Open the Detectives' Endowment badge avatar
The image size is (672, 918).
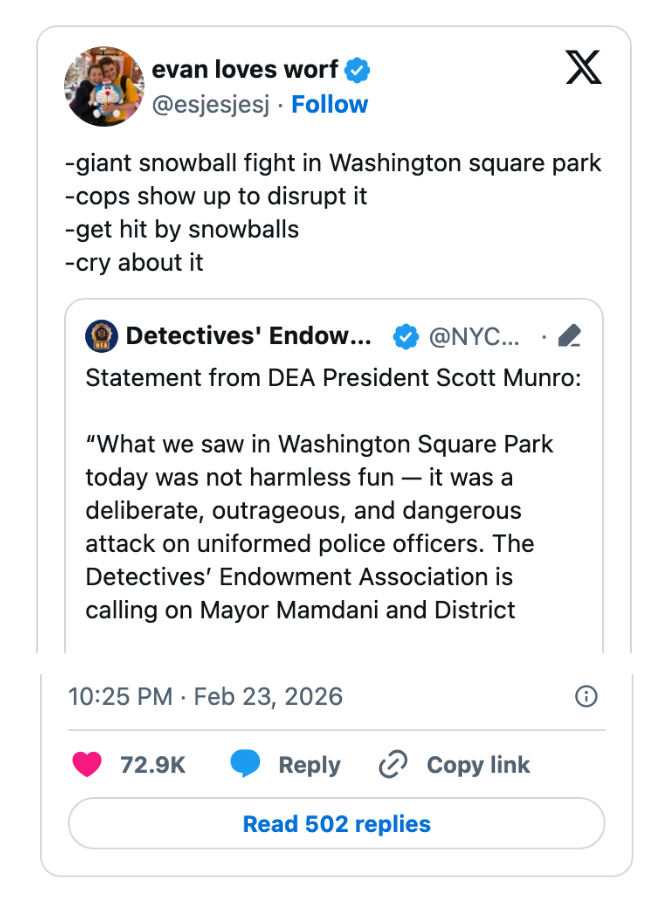click(x=100, y=337)
